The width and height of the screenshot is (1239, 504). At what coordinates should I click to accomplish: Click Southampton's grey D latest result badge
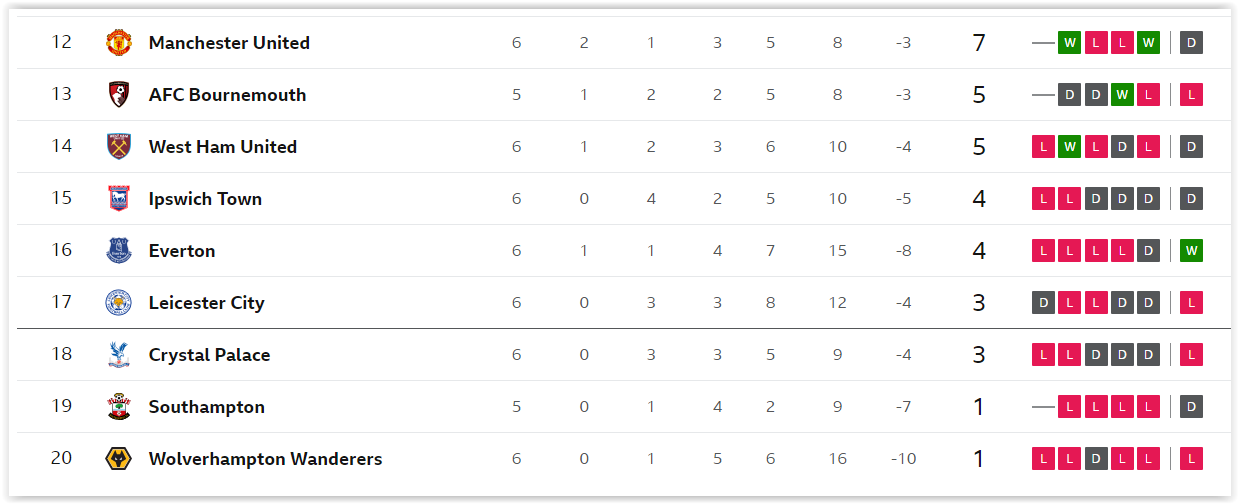point(1191,407)
